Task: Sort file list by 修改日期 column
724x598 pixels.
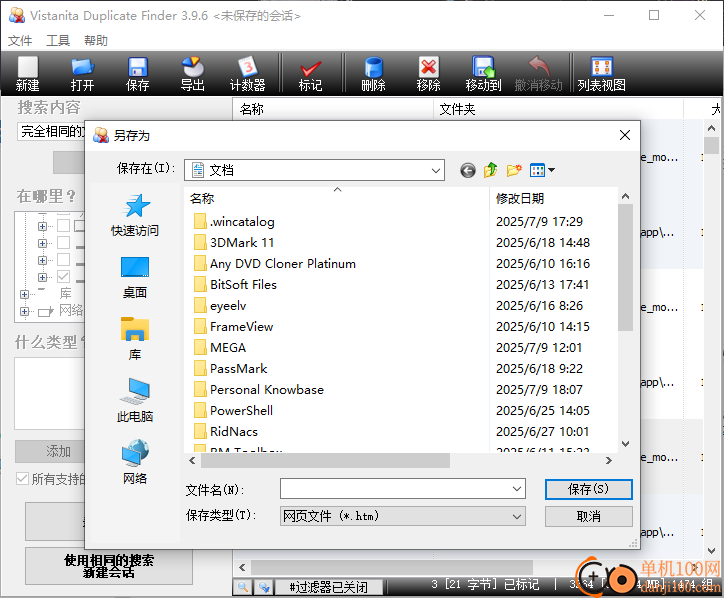Action: coord(553,199)
